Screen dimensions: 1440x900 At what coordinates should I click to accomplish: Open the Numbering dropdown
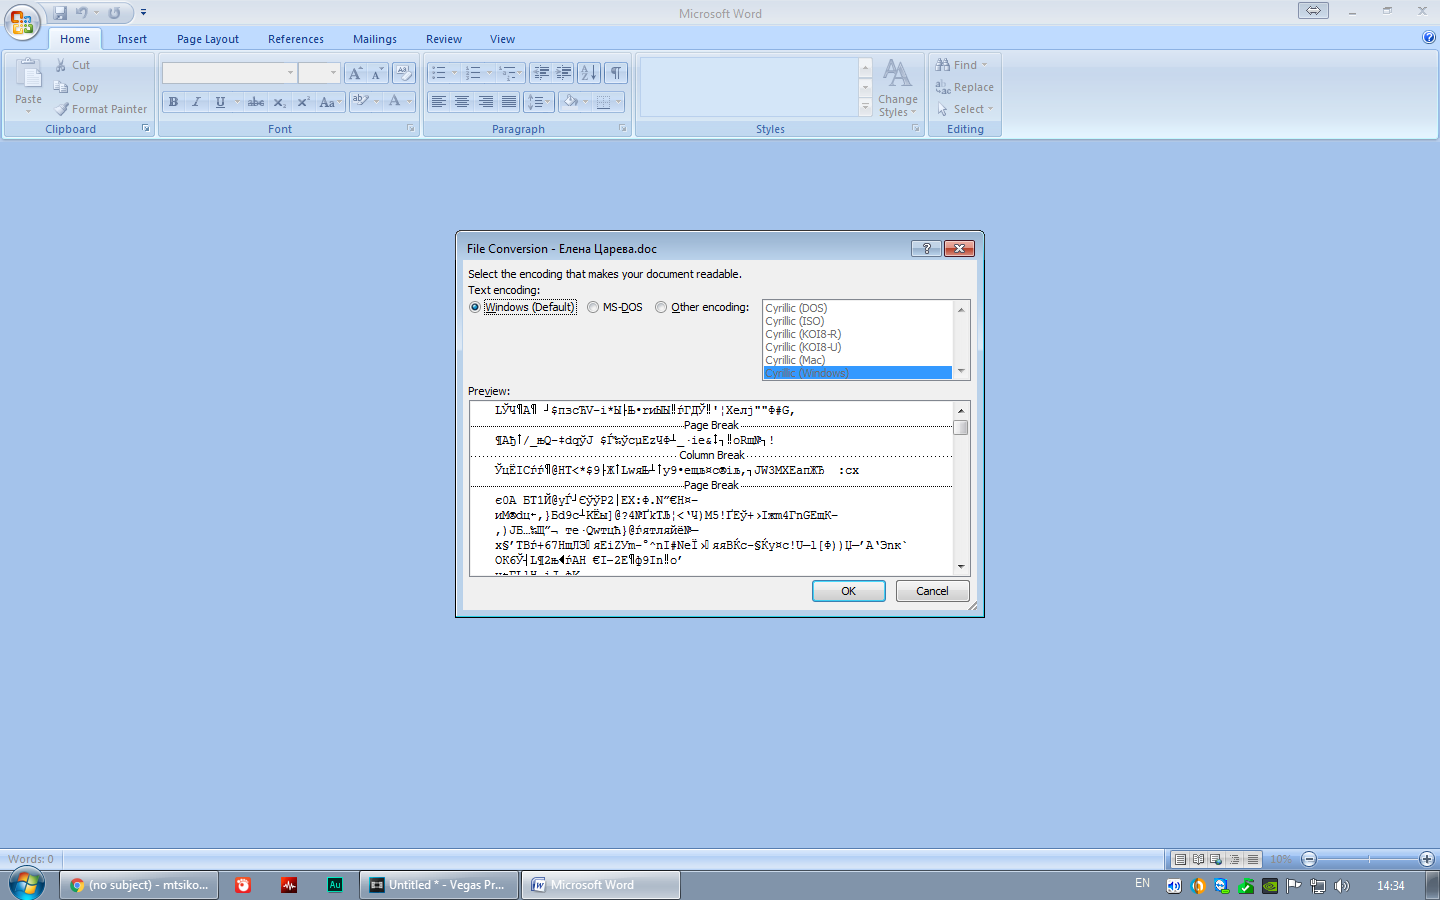489,73
